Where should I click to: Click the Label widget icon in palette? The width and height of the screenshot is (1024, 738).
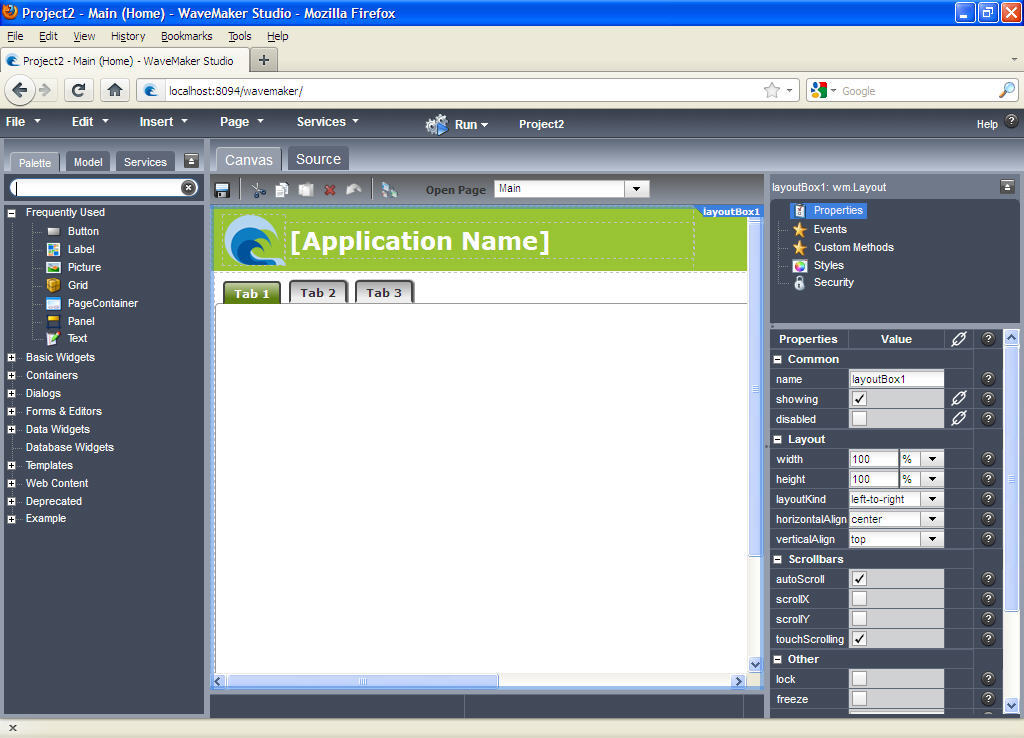54,249
